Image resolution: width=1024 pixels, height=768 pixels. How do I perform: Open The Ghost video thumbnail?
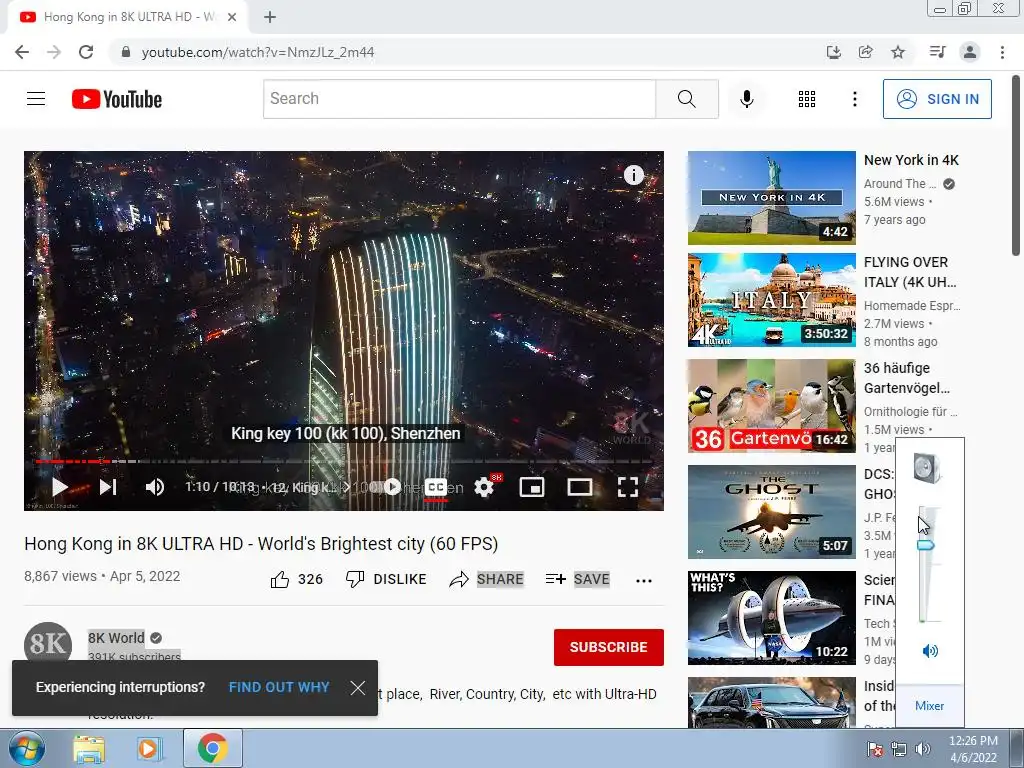tap(771, 511)
